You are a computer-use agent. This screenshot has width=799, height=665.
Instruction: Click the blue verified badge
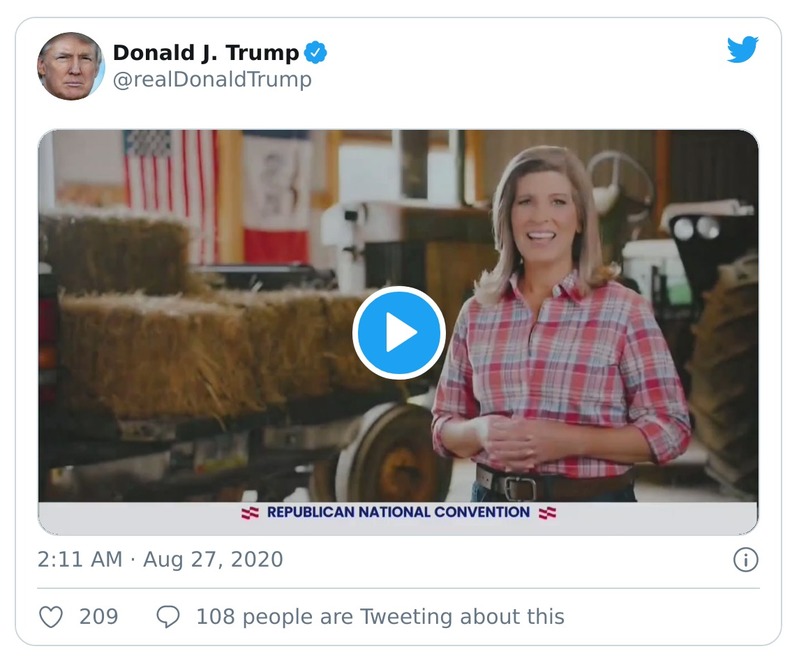(x=316, y=53)
